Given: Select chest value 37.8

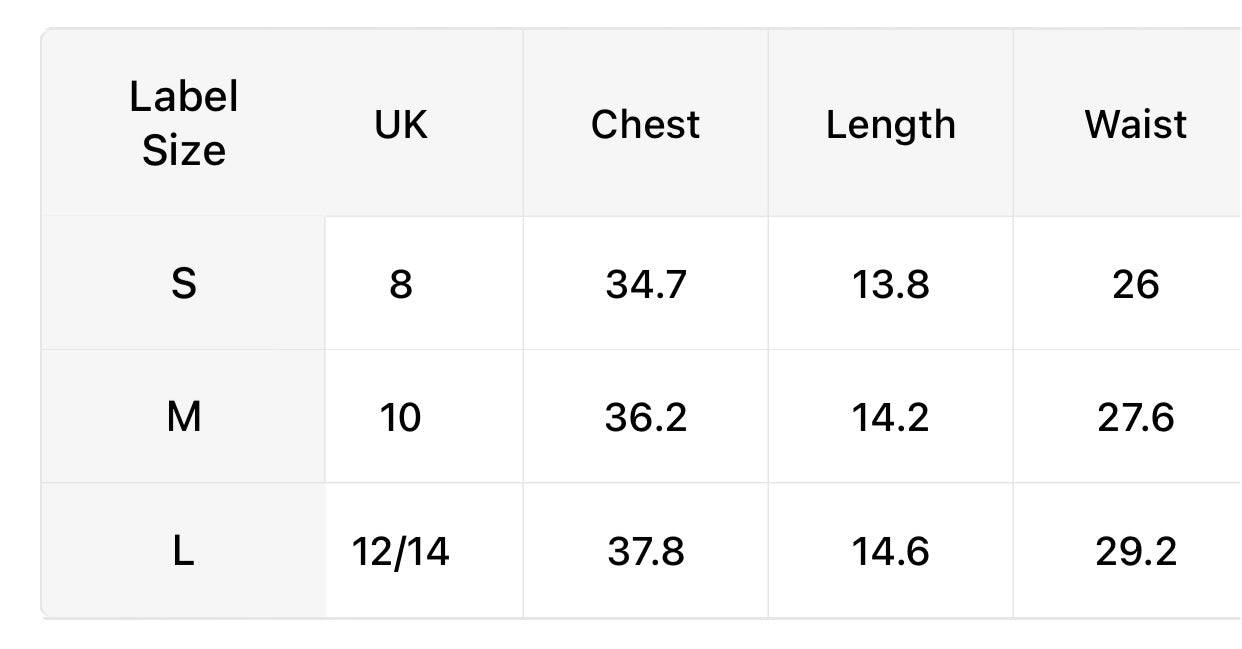Looking at the screenshot, I should click(645, 551).
